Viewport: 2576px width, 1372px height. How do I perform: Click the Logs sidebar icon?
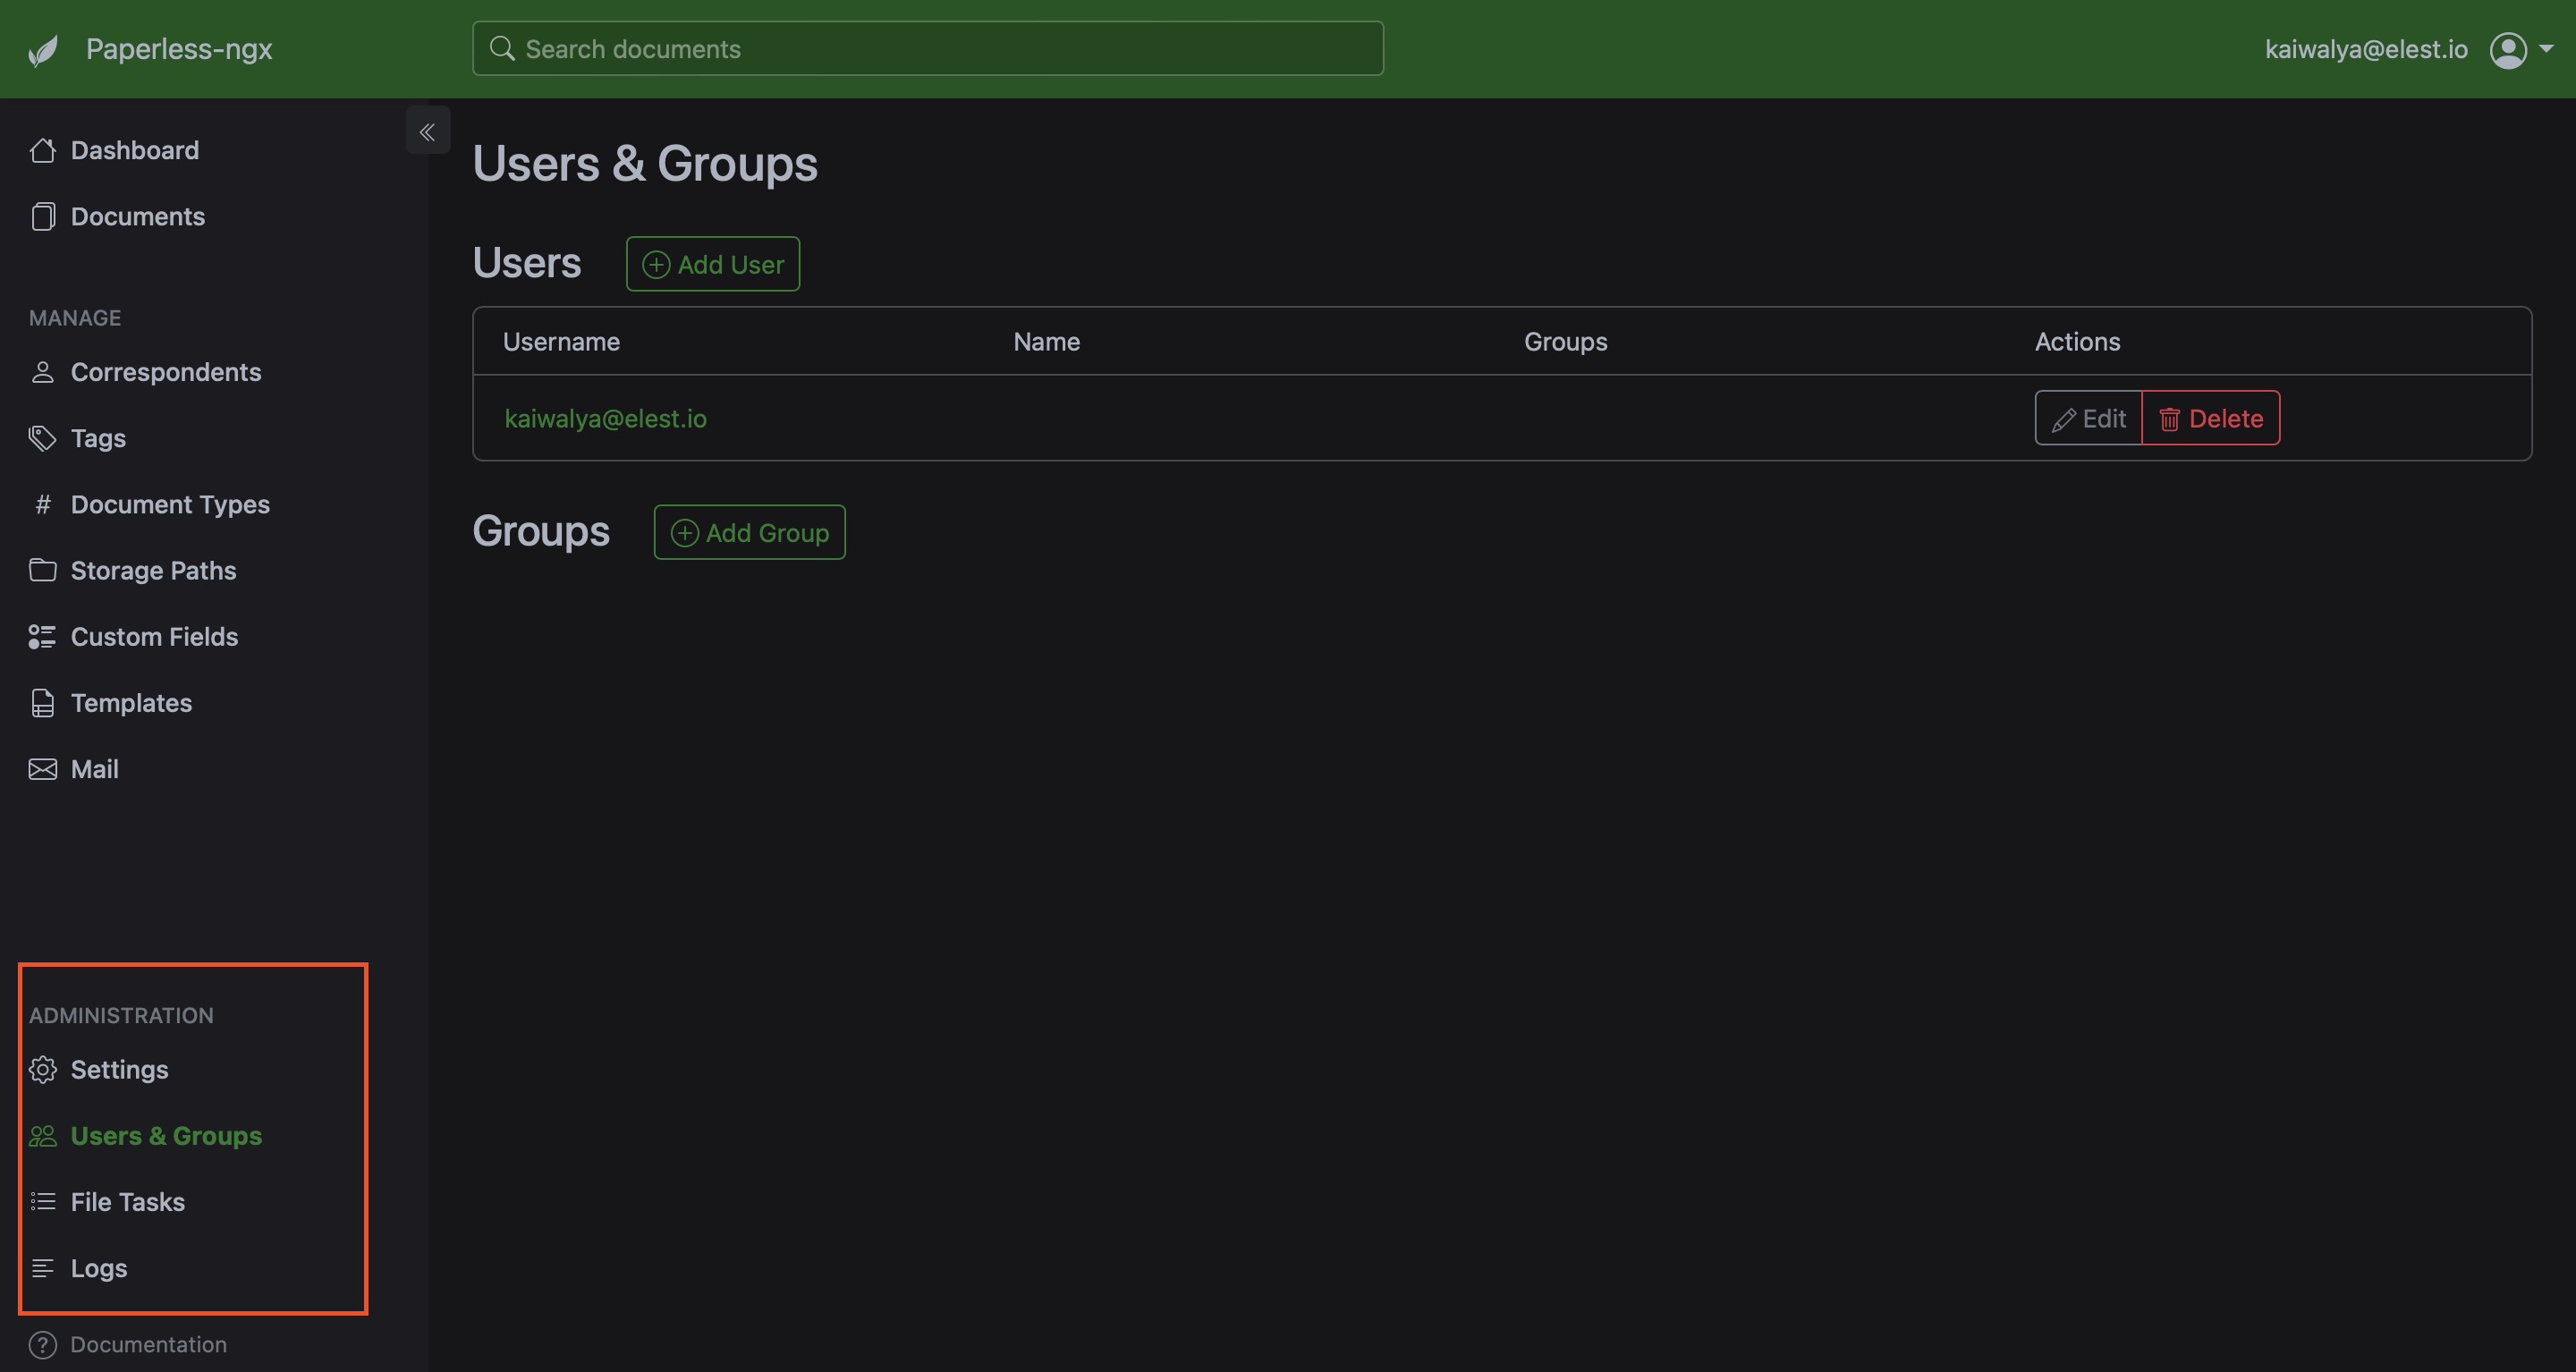(x=41, y=1268)
